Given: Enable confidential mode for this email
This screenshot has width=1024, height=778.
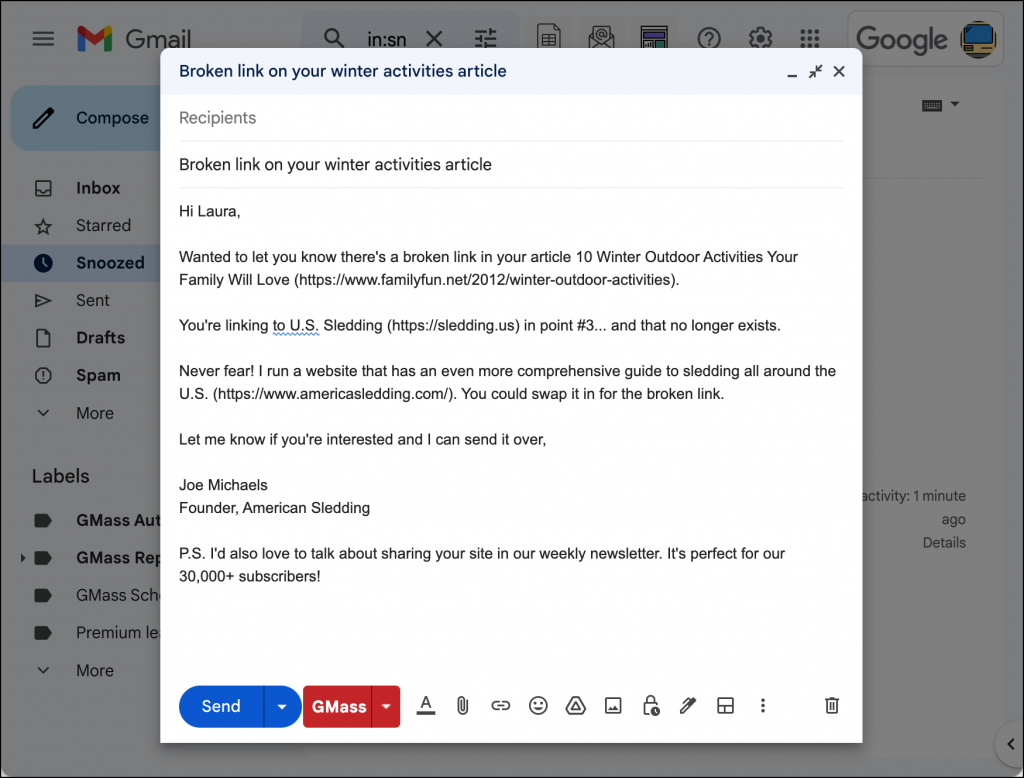Looking at the screenshot, I should click(650, 706).
